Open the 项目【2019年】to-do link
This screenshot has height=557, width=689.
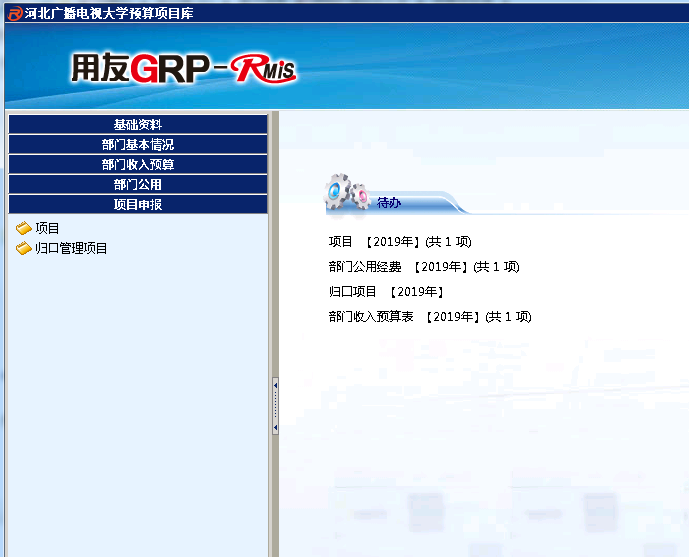tap(399, 242)
